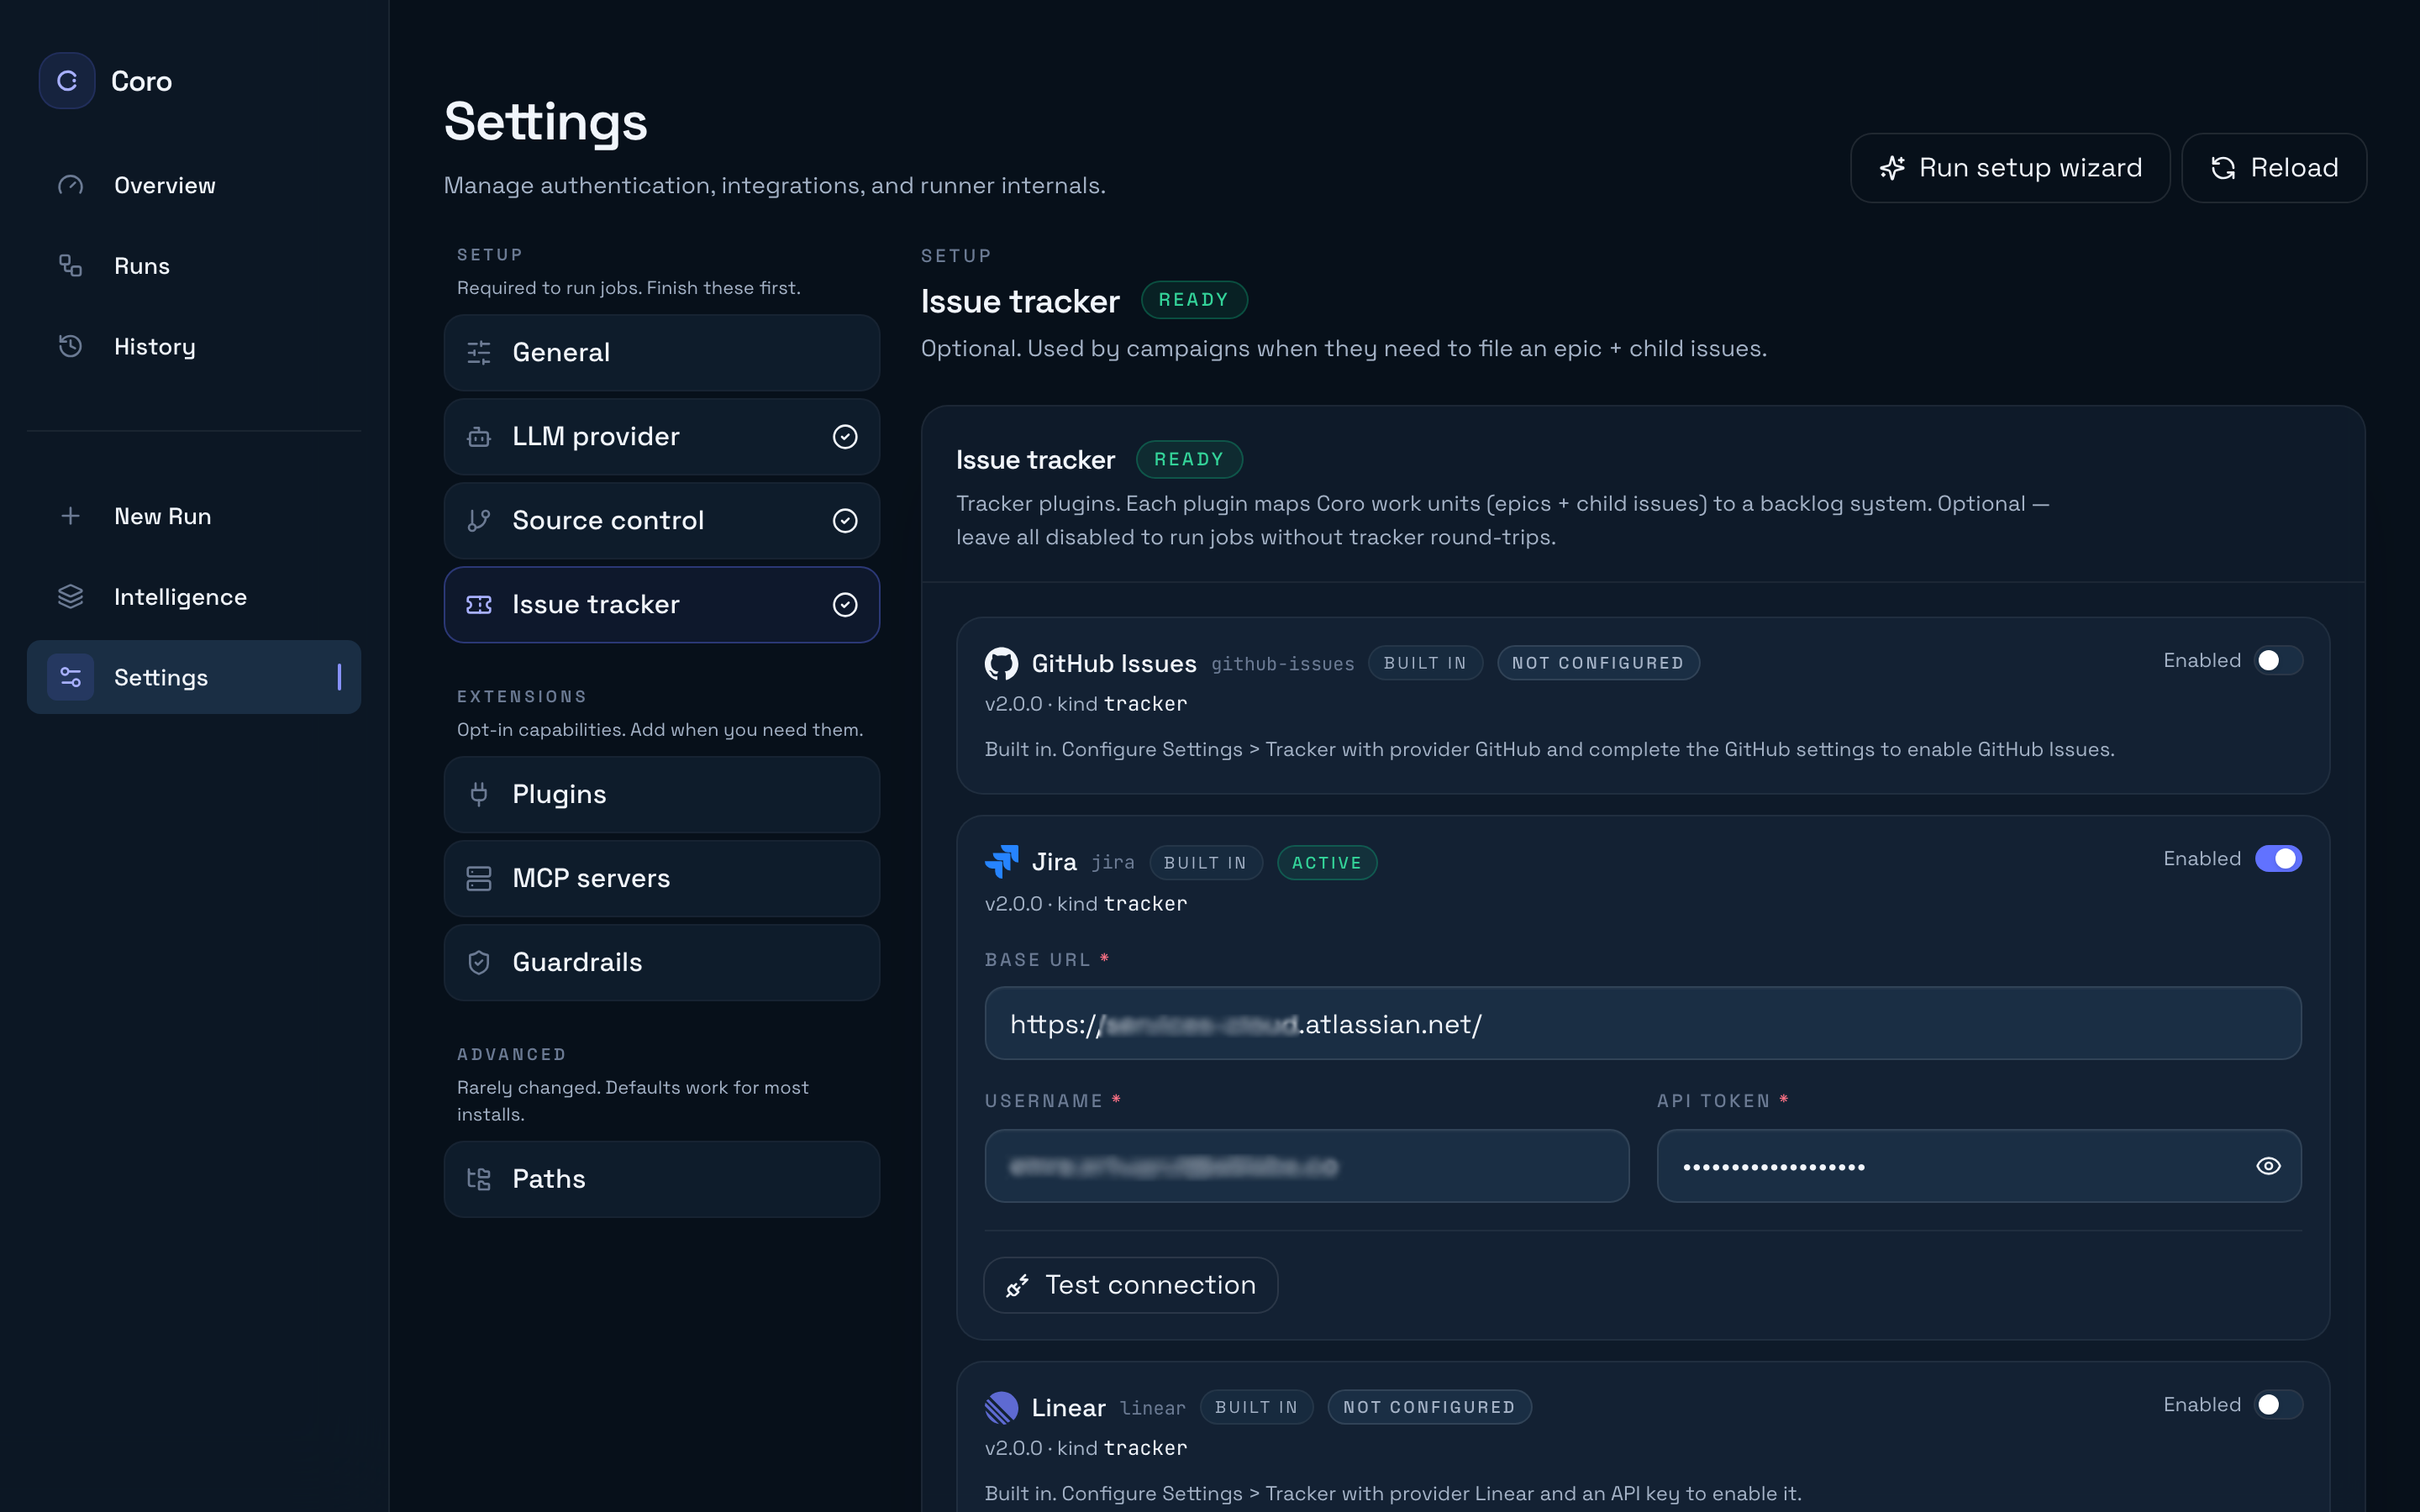Click the Paths folder tree icon
Screen dimensions: 2420x1512
479,1179
